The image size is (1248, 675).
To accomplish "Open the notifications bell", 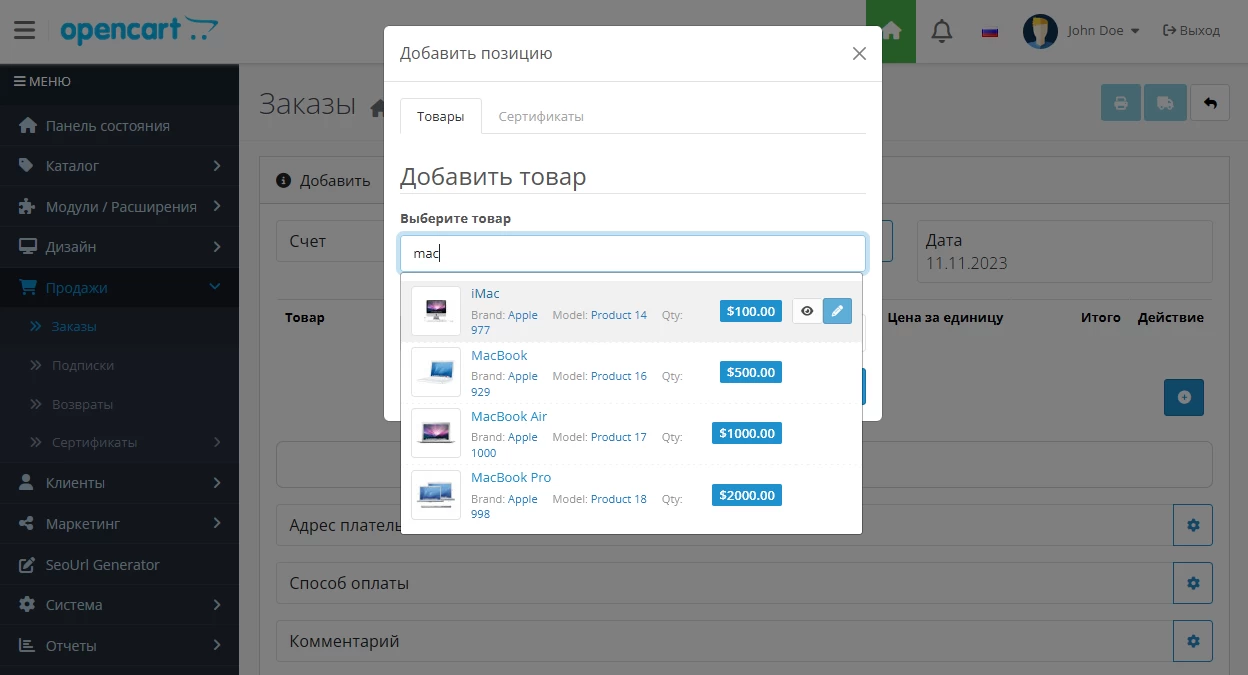I will (x=941, y=31).
